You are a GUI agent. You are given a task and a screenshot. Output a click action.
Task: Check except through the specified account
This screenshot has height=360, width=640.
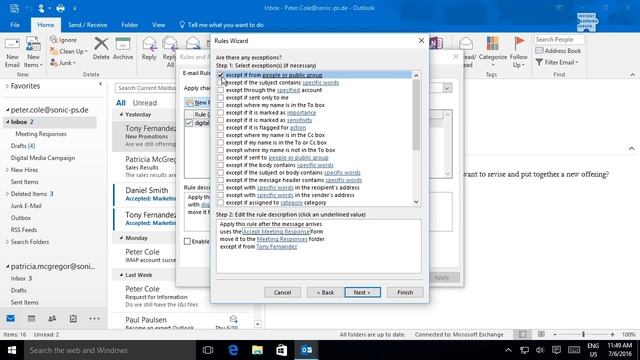[220, 90]
